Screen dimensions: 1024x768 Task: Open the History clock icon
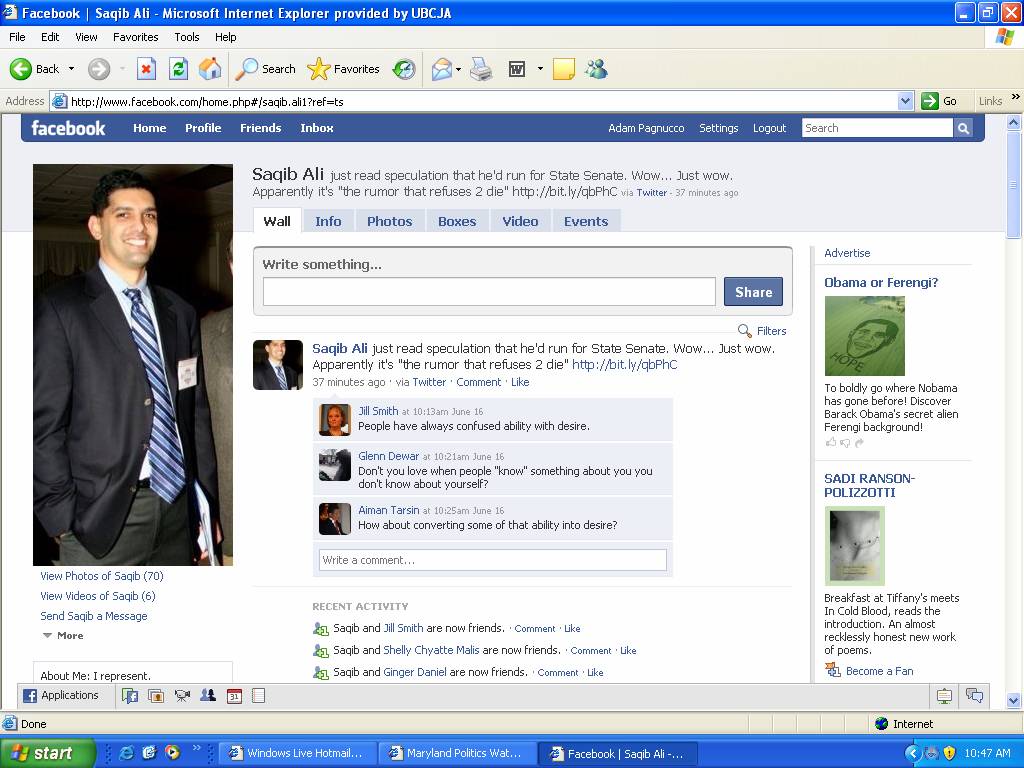(x=404, y=69)
